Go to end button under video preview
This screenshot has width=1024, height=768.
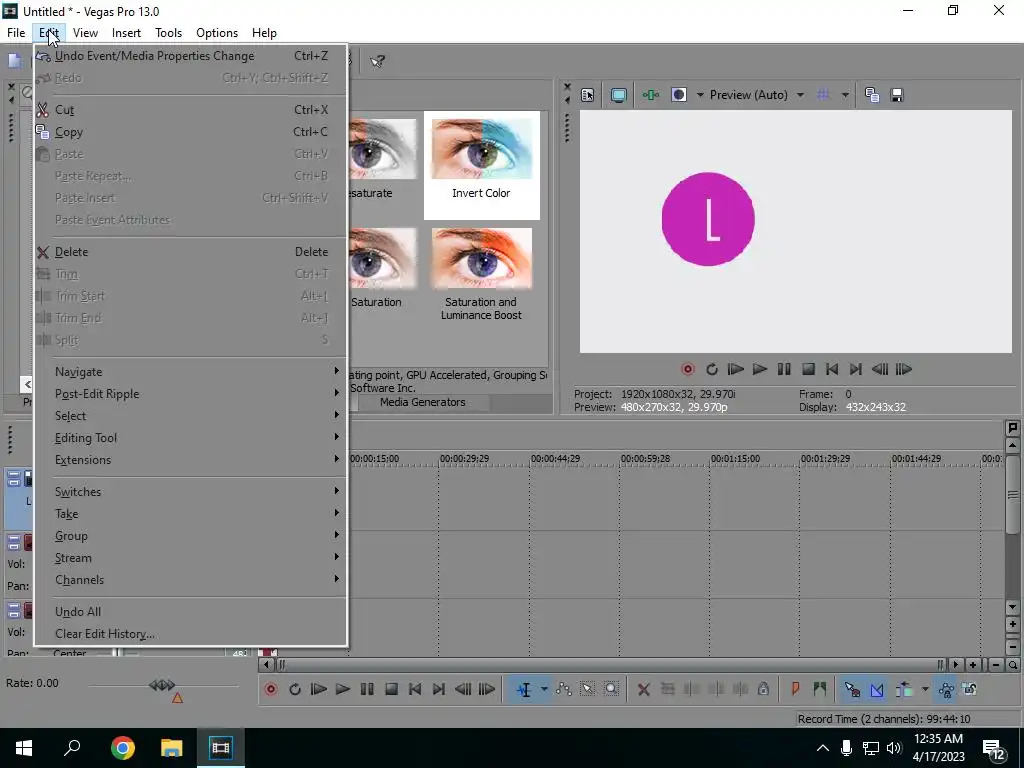point(856,369)
